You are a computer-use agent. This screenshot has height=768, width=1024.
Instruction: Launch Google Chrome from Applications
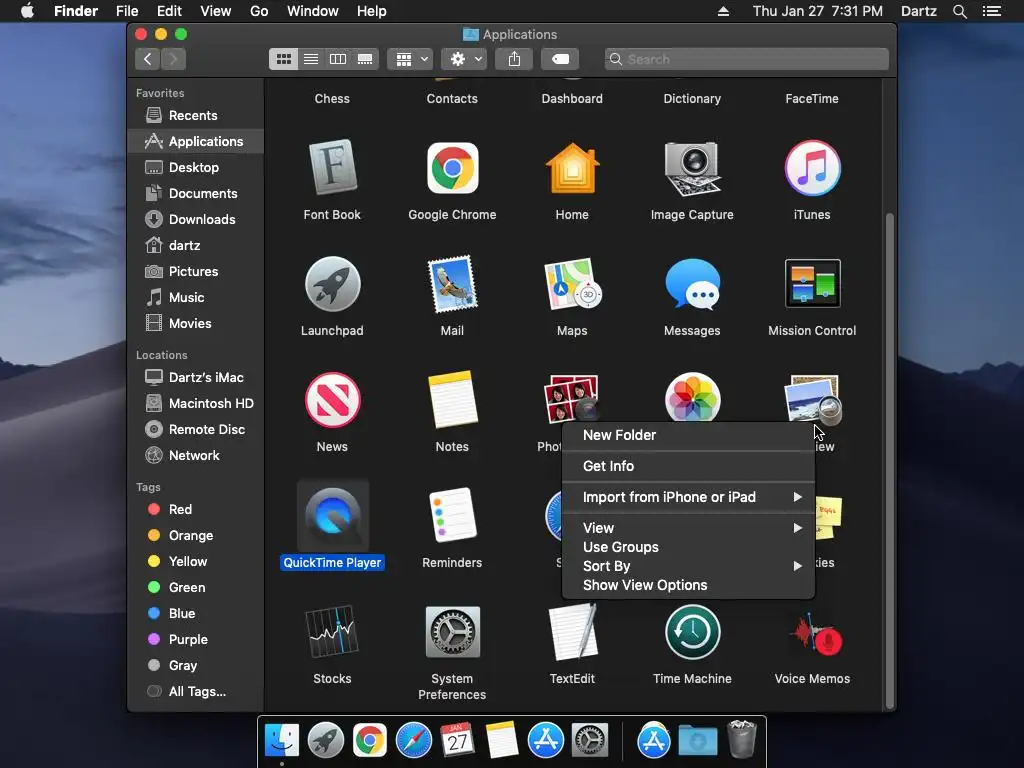(452, 168)
